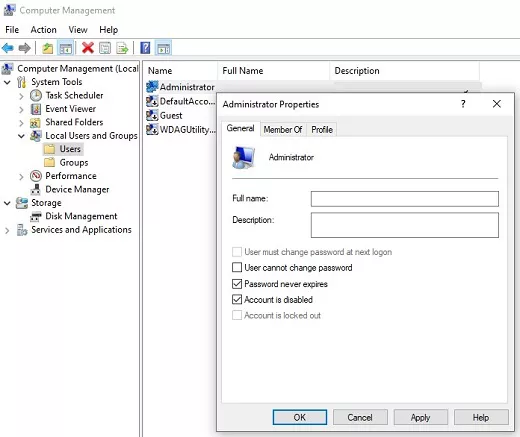
Task: Open the View menu
Action: coord(78,30)
